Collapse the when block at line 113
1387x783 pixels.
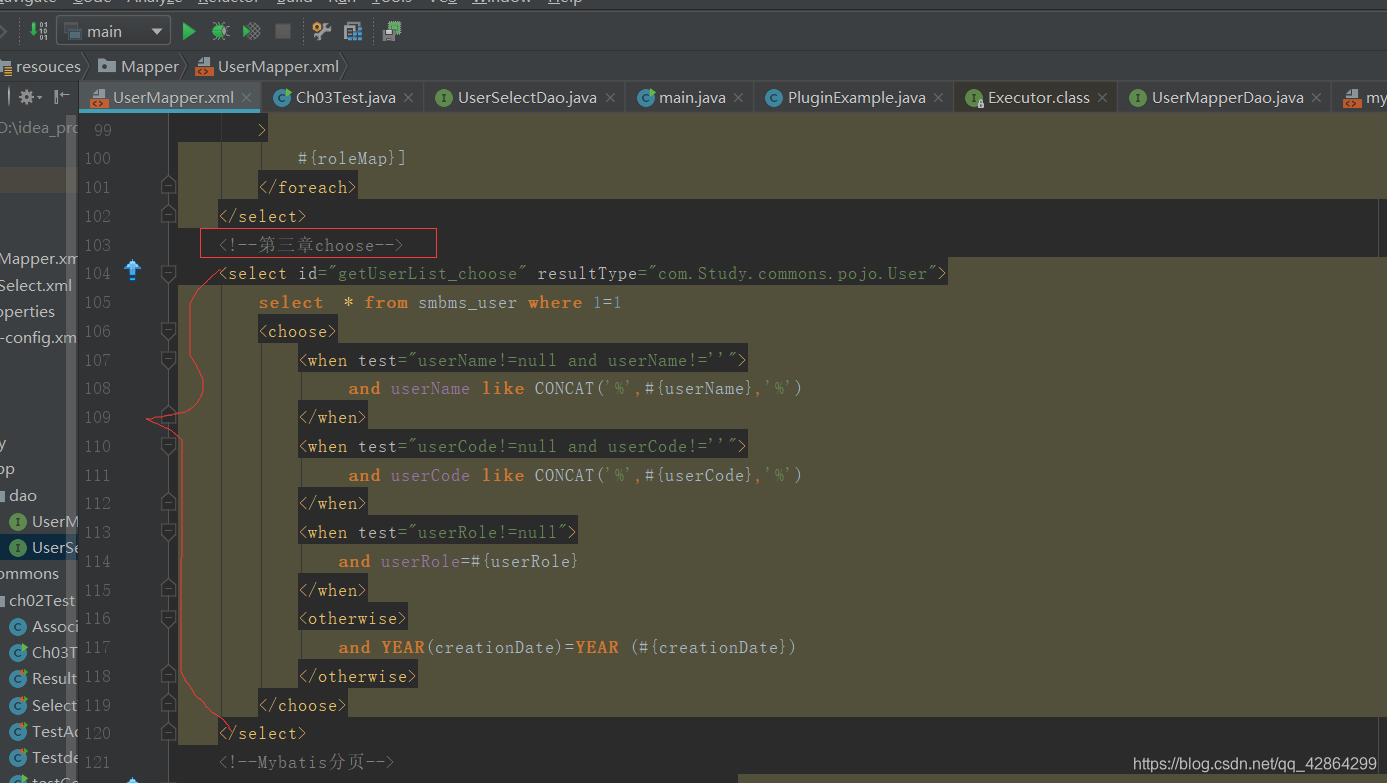[168, 532]
